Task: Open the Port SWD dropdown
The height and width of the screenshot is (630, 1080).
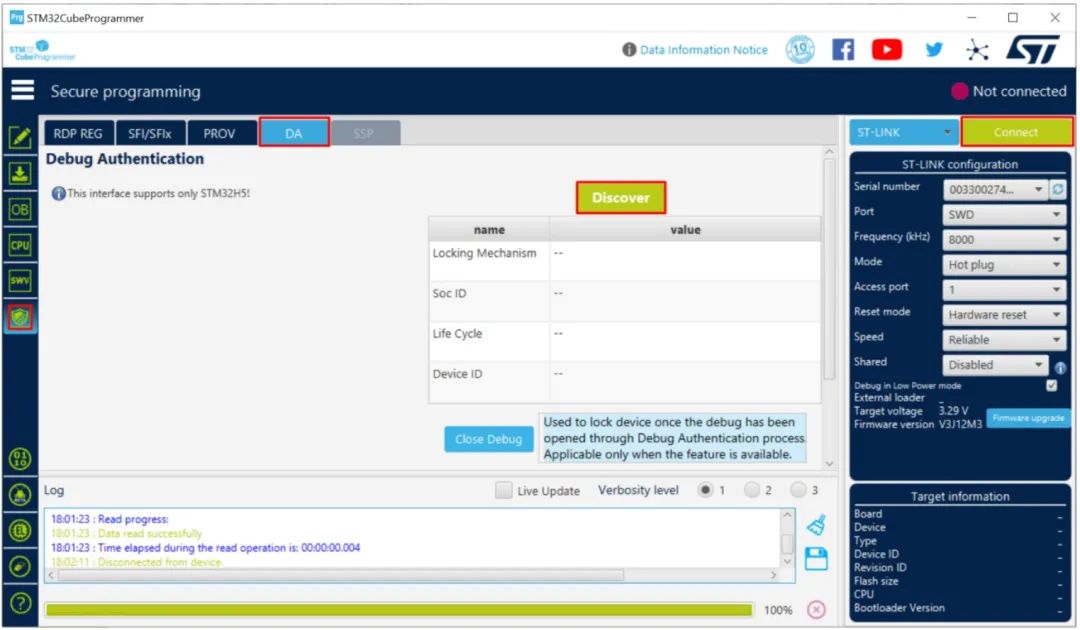Action: (1004, 215)
